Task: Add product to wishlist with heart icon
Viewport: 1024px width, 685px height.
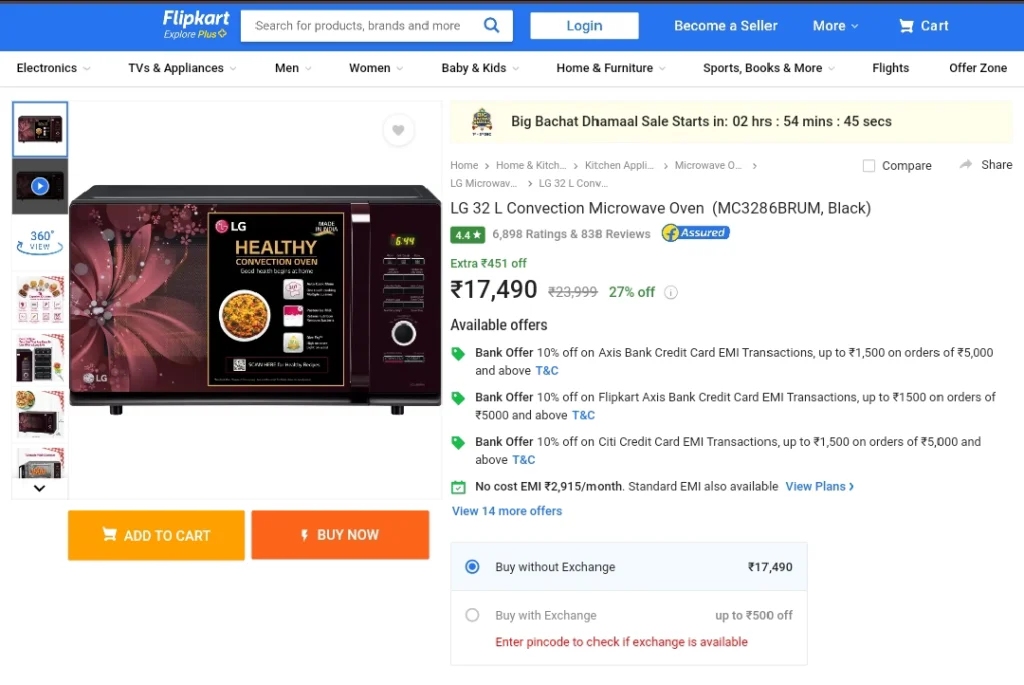Action: 398,130
